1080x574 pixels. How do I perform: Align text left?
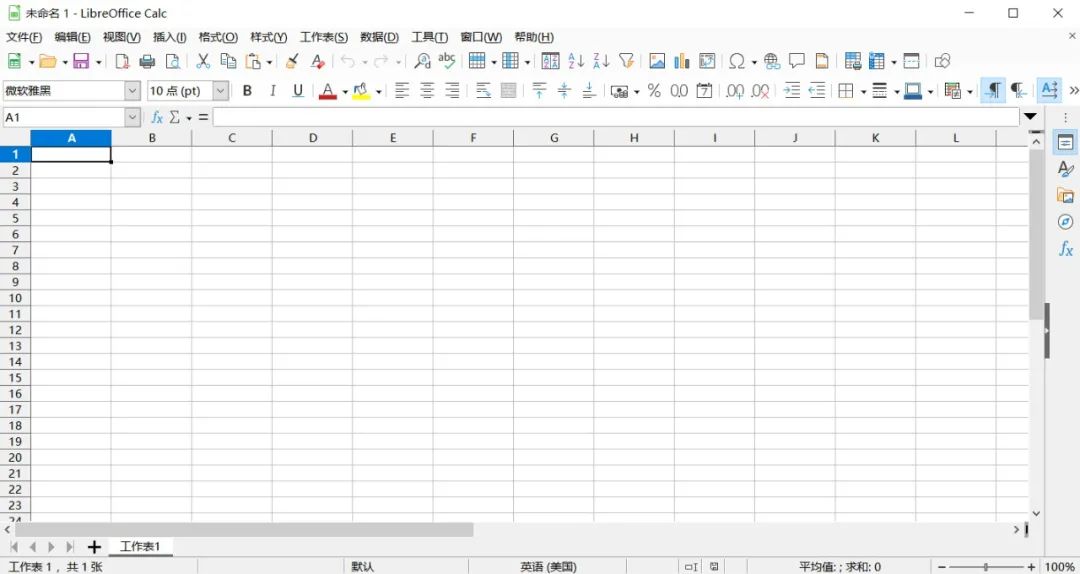coord(402,90)
